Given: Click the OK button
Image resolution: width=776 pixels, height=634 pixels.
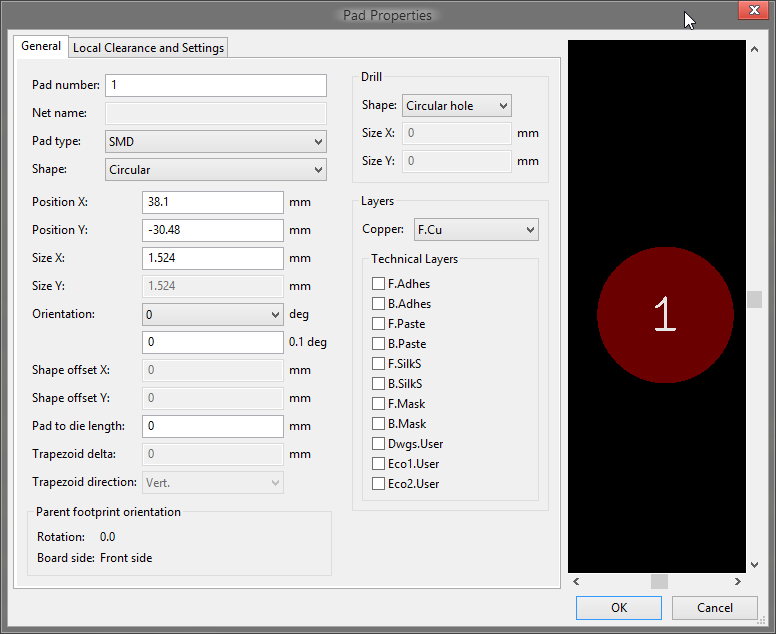Looking at the screenshot, I should (x=619, y=608).
